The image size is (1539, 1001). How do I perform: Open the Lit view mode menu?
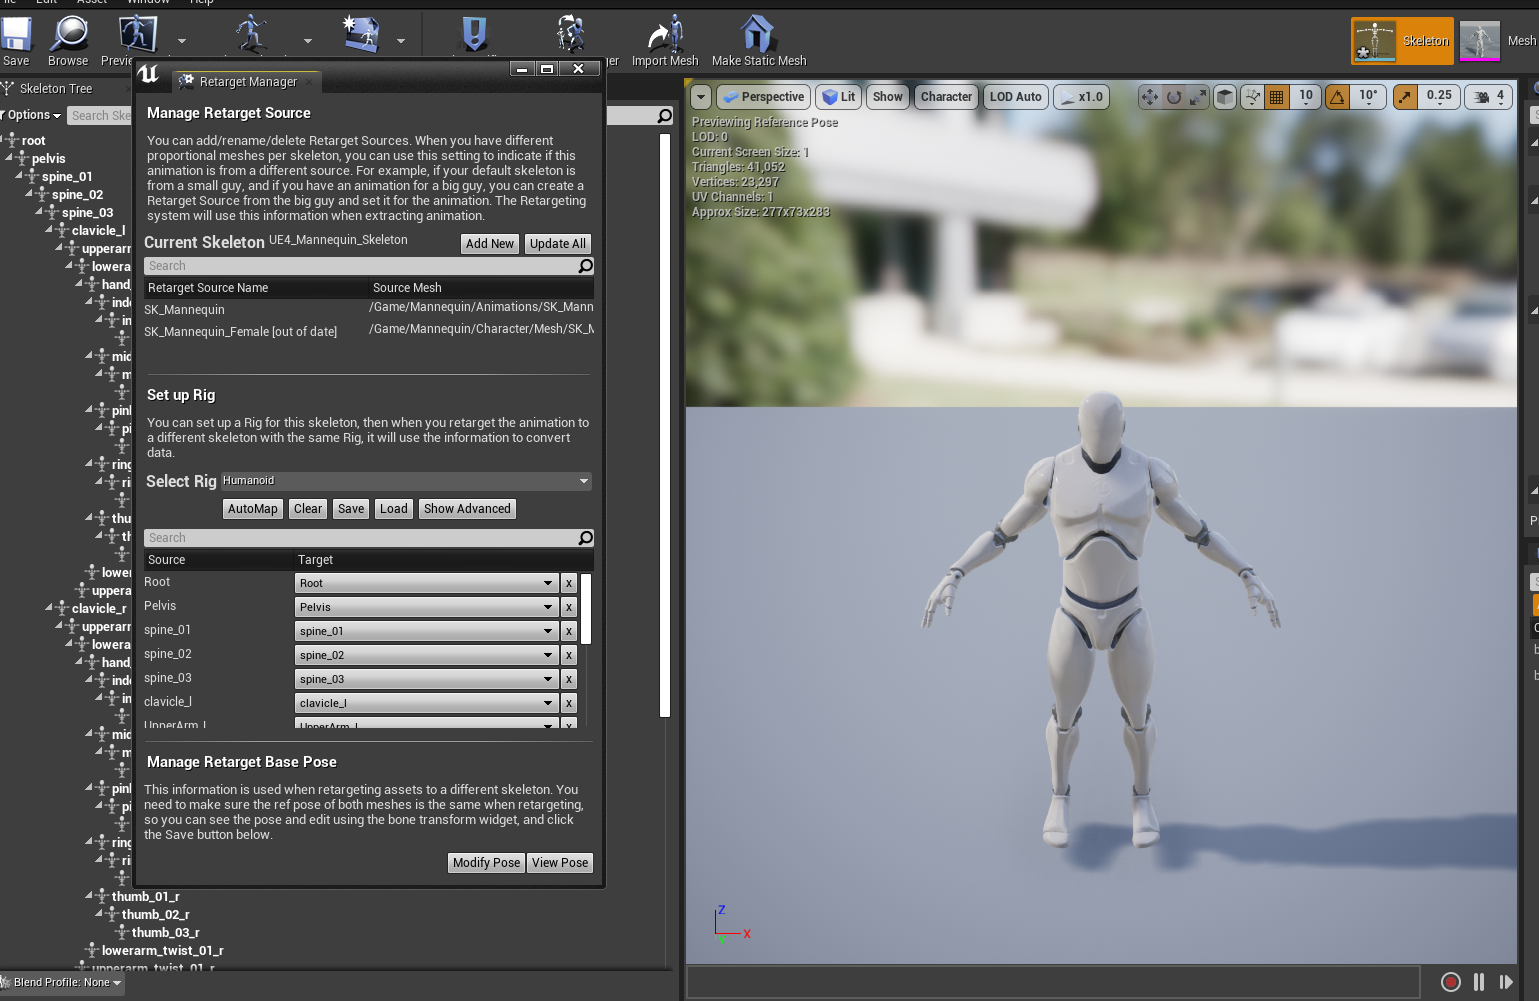838,97
